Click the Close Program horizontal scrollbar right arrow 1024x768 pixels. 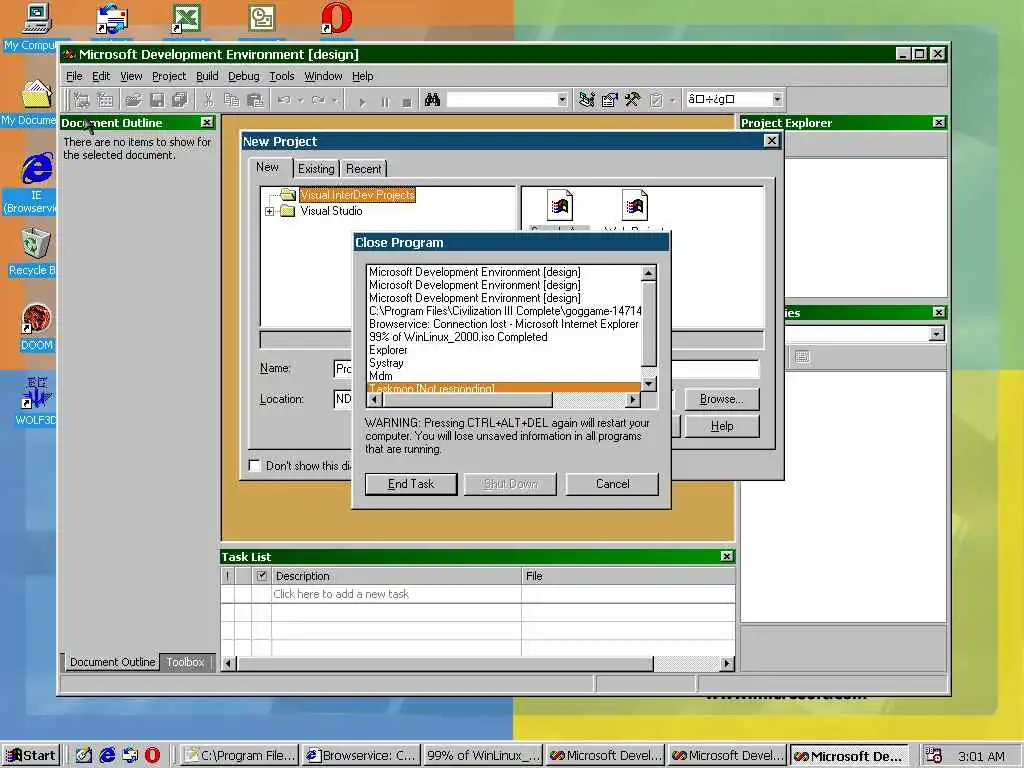coord(632,400)
